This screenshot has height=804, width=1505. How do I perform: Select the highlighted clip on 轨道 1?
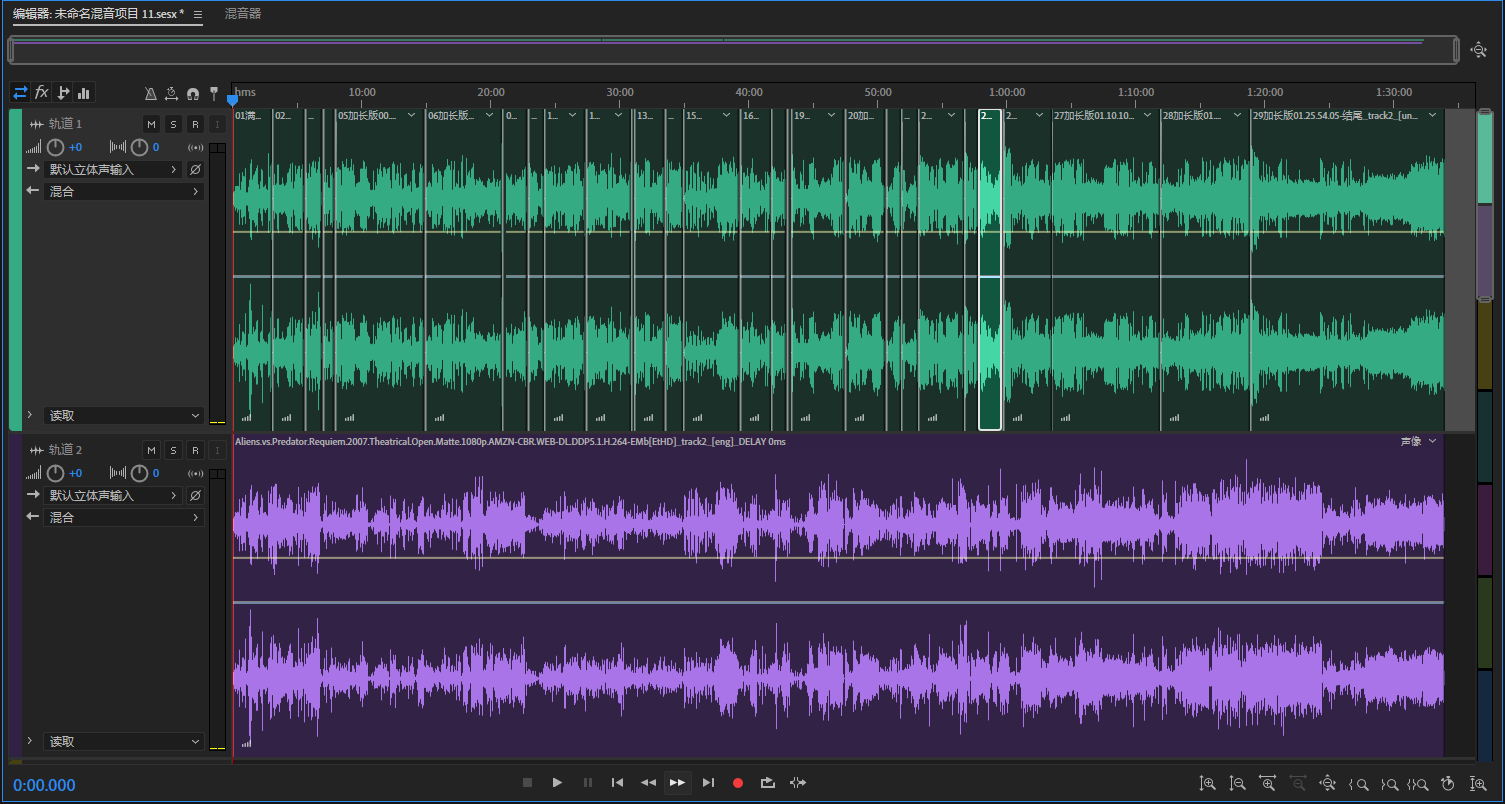point(989,270)
